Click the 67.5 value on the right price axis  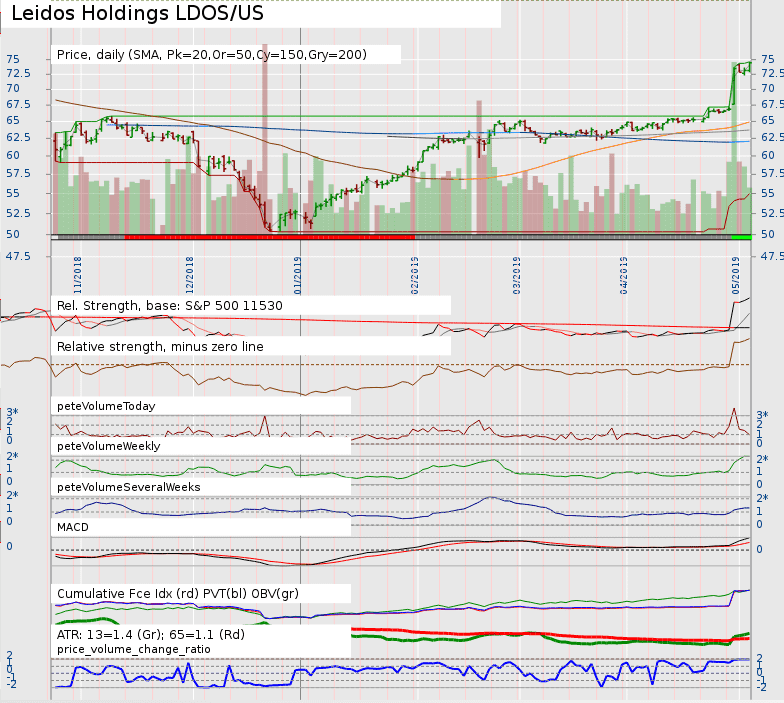tap(772, 104)
